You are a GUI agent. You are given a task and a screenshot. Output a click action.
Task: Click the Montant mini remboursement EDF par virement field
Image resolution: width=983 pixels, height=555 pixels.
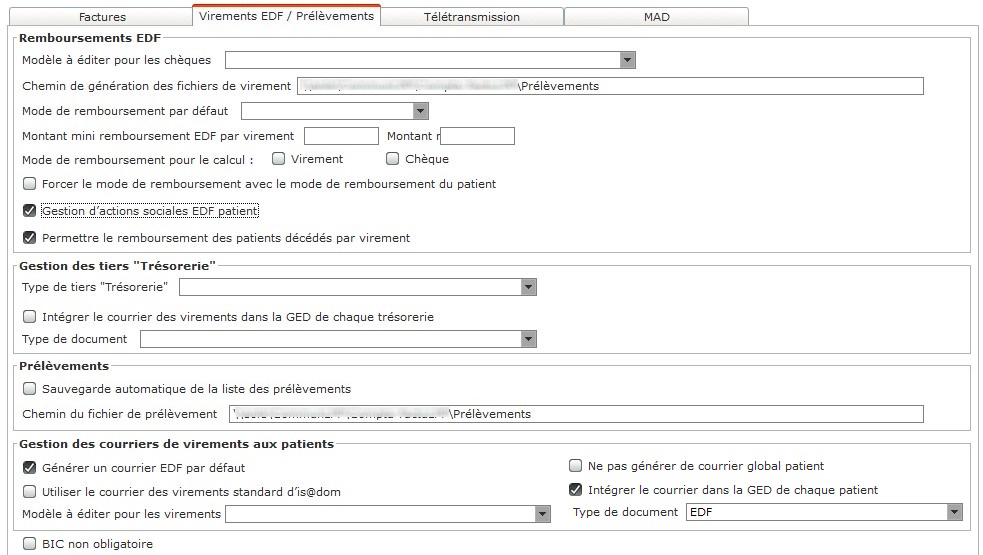click(x=342, y=136)
